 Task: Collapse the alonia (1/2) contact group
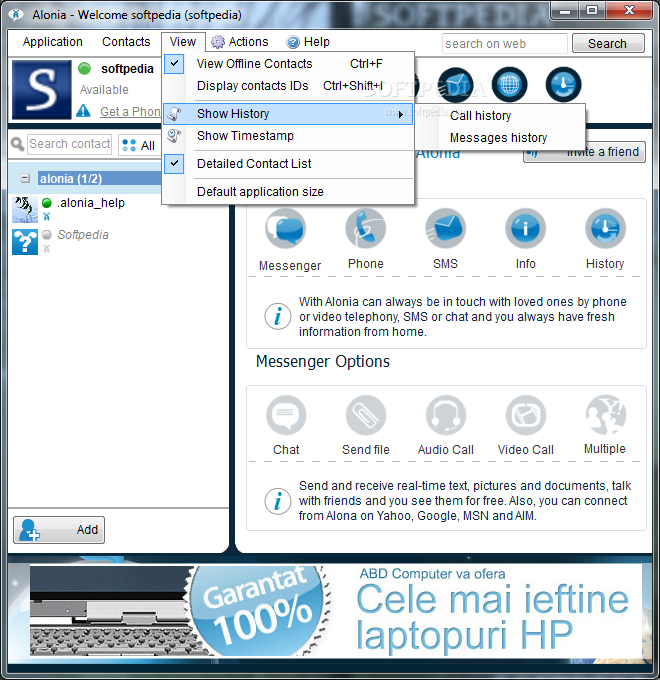pos(25,178)
